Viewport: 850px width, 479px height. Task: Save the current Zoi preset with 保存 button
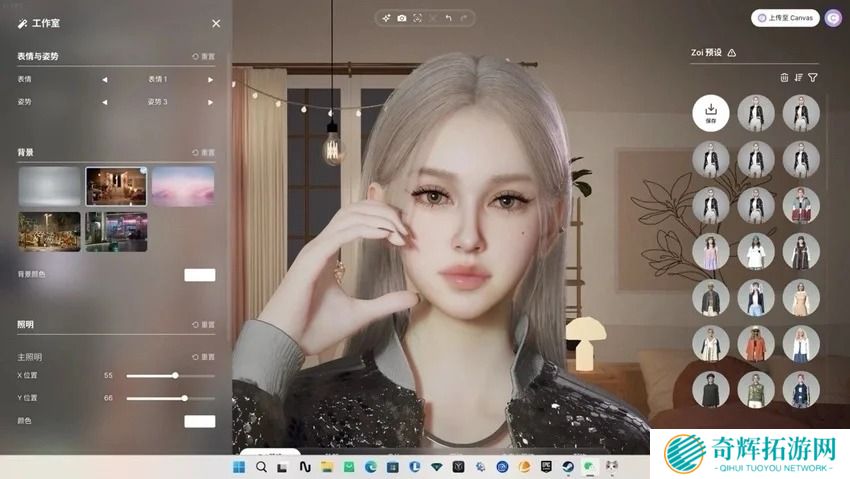[711, 113]
